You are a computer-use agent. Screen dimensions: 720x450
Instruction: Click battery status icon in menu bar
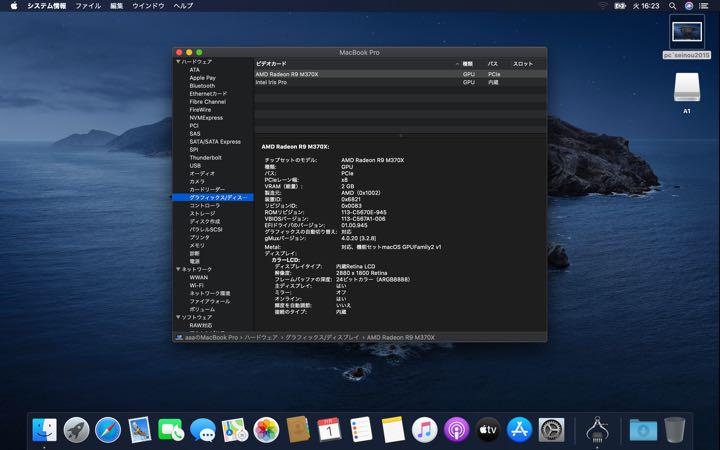[x=620, y=6]
